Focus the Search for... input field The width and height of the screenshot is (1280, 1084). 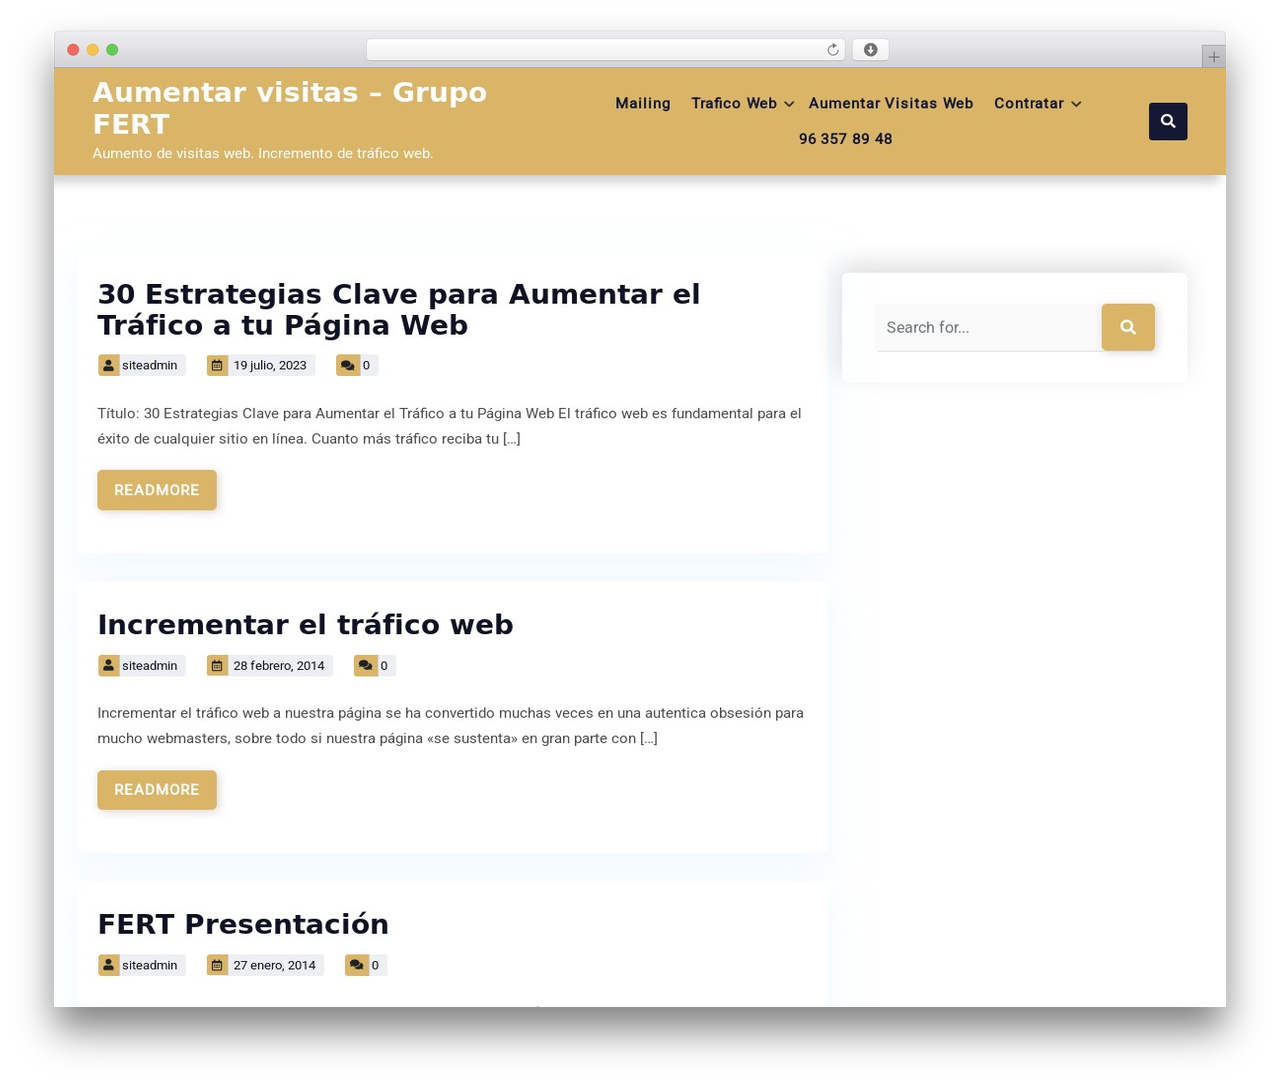coord(989,327)
